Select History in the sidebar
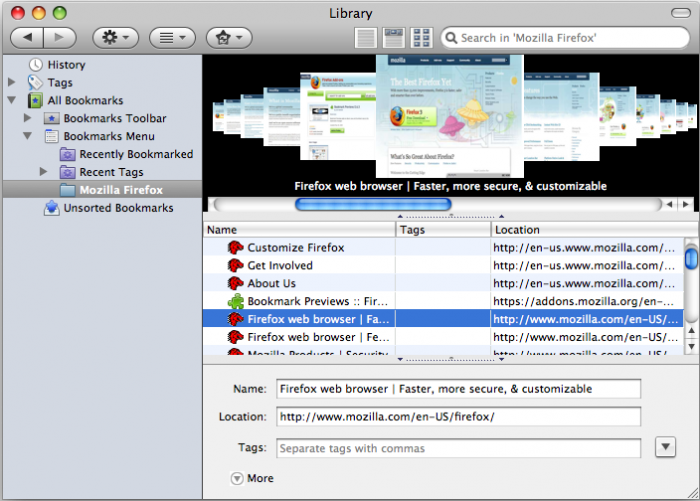 [x=66, y=65]
